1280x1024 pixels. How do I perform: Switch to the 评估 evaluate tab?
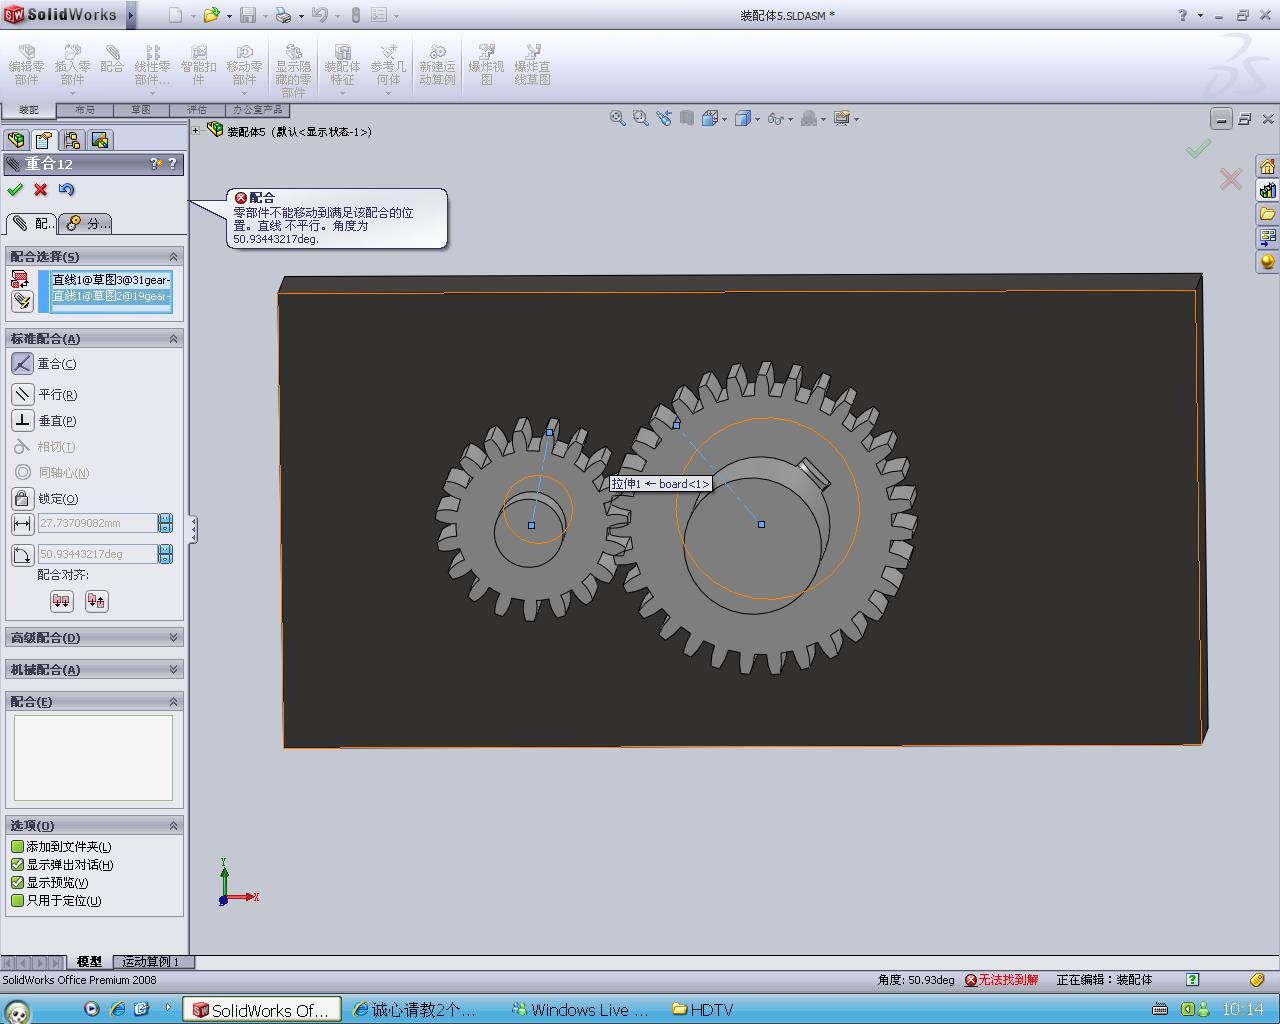(x=197, y=110)
